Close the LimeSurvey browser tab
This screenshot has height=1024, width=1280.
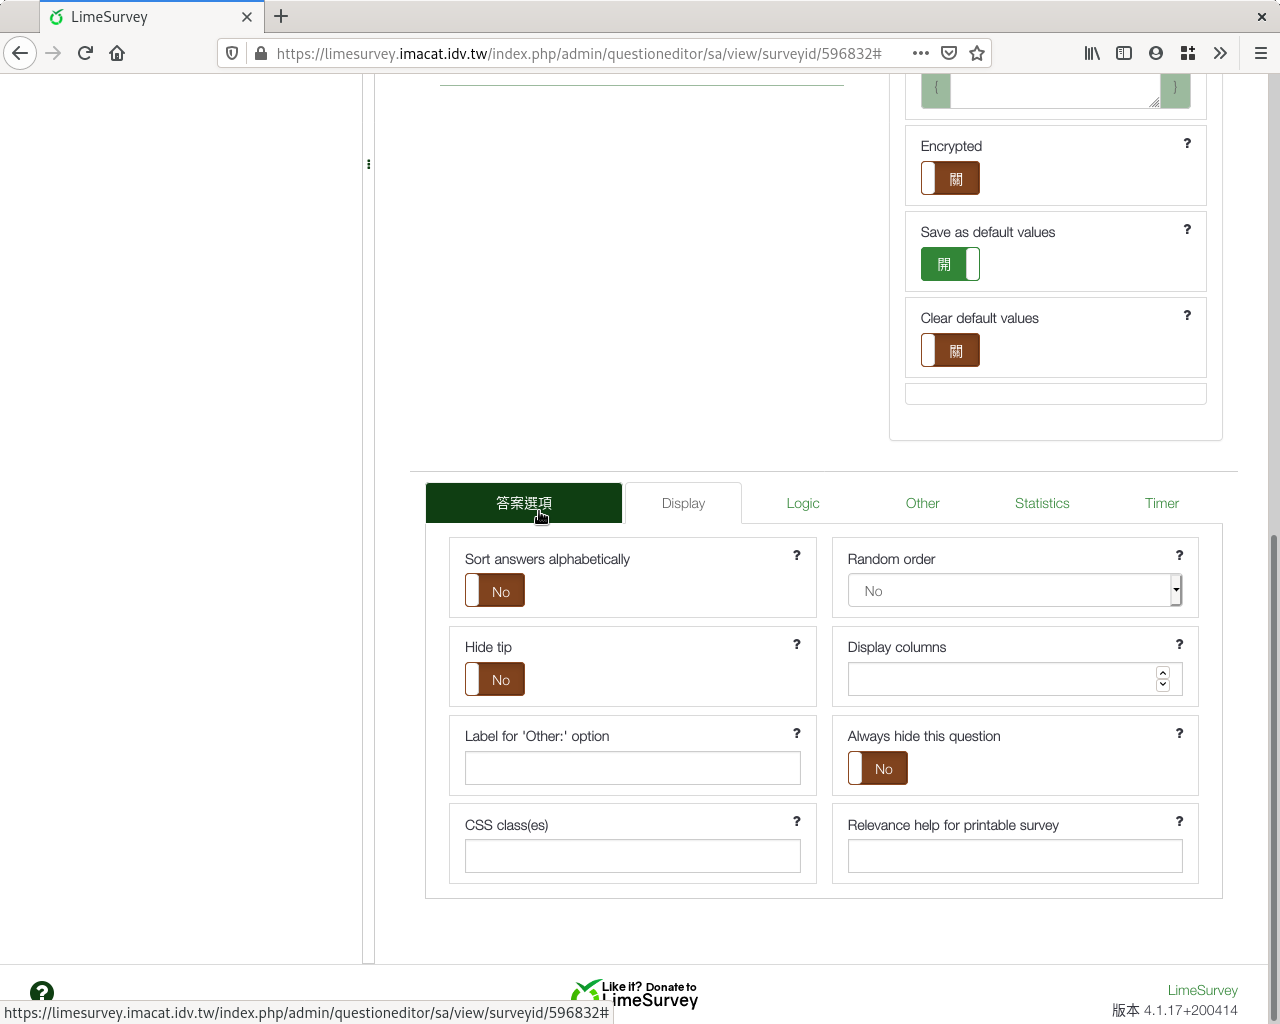pyautogui.click(x=247, y=17)
